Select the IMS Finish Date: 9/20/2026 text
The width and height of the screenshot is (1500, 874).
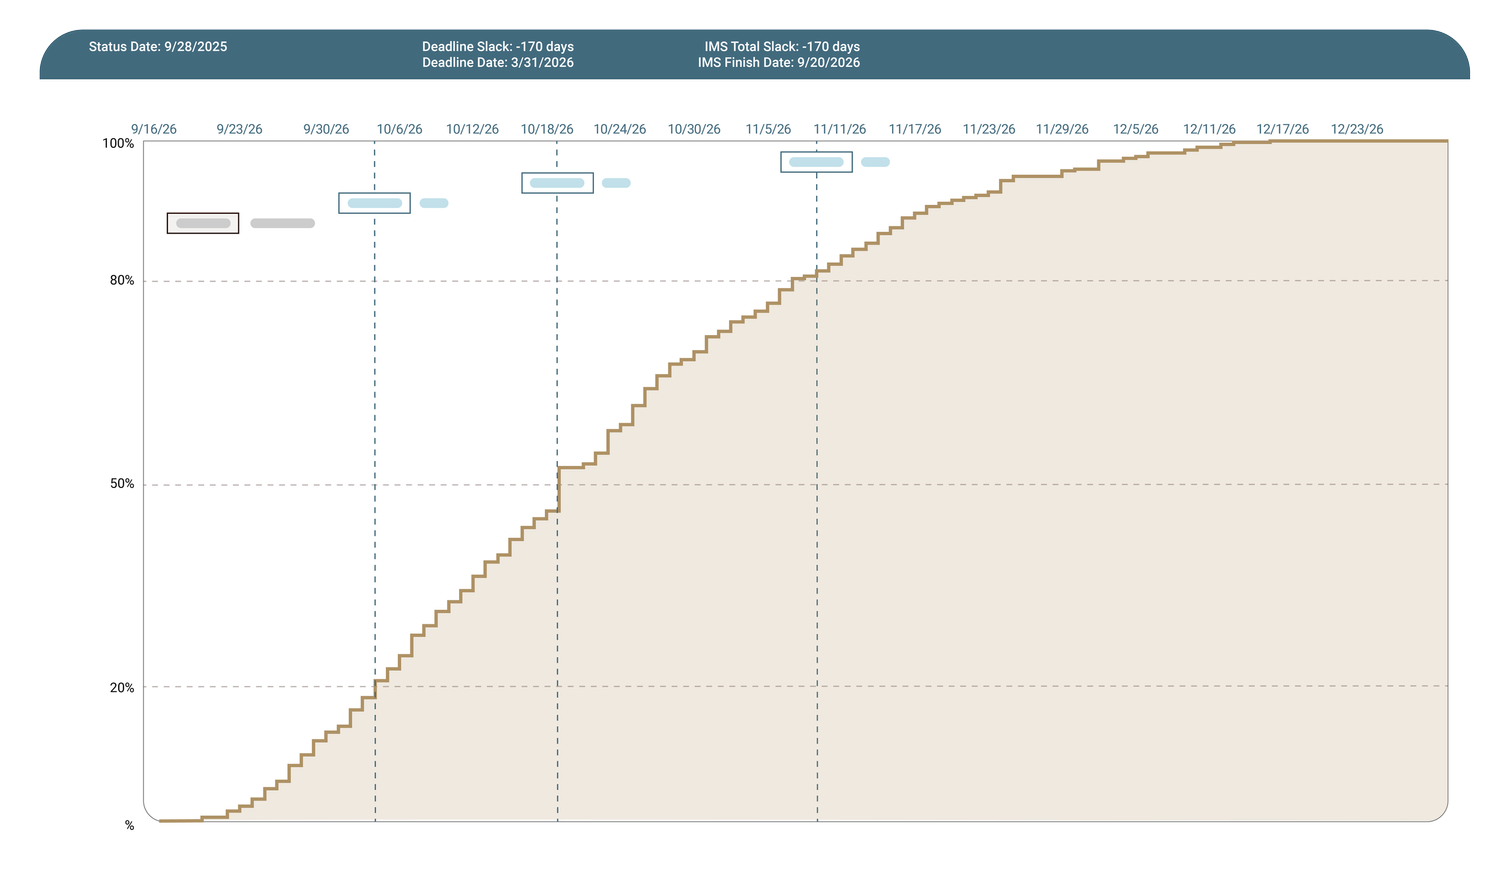pyautogui.click(x=780, y=62)
